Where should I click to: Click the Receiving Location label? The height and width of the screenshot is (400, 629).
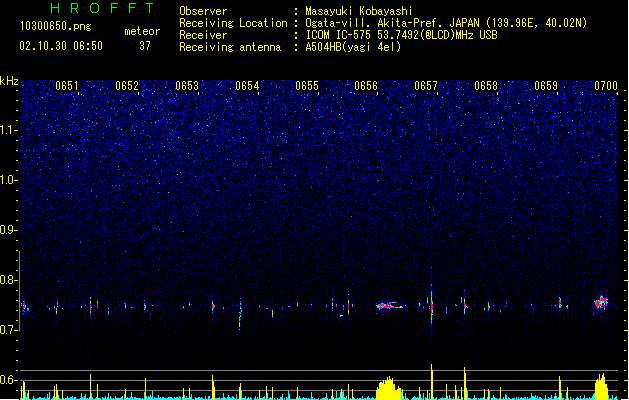[x=233, y=23]
